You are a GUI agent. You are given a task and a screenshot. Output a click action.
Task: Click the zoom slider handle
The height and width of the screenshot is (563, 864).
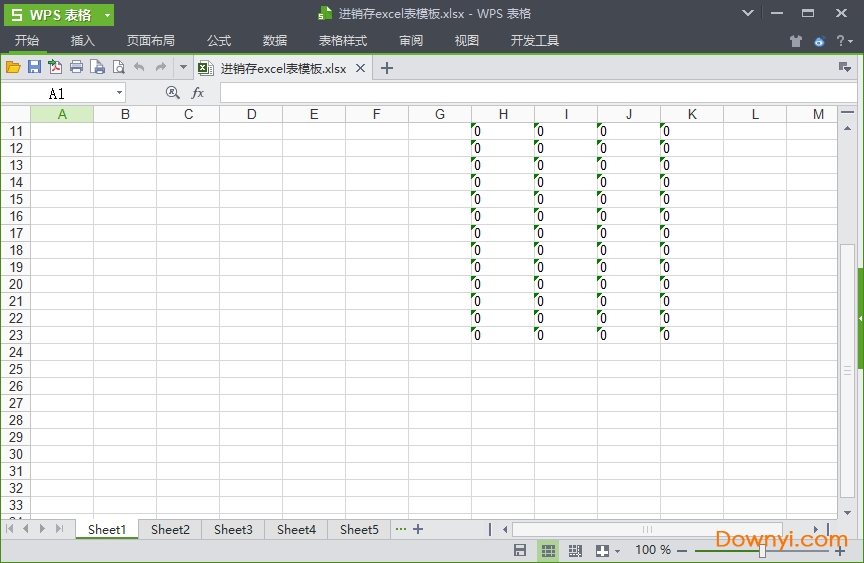[x=762, y=550]
